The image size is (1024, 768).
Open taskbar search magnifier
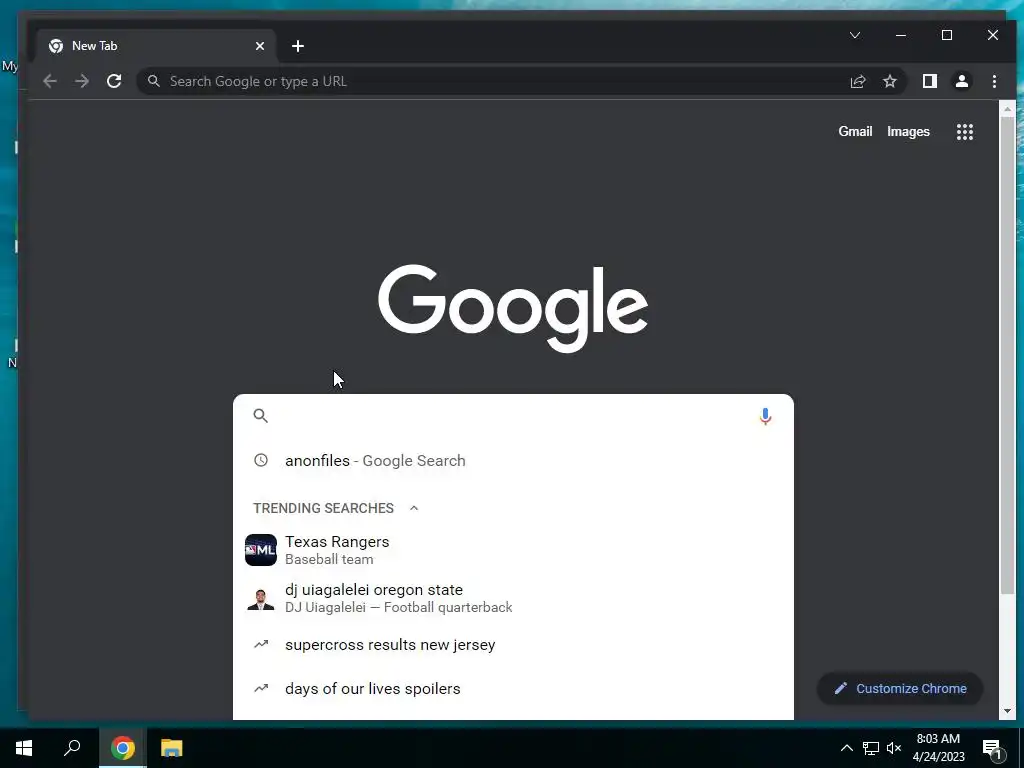pos(72,748)
